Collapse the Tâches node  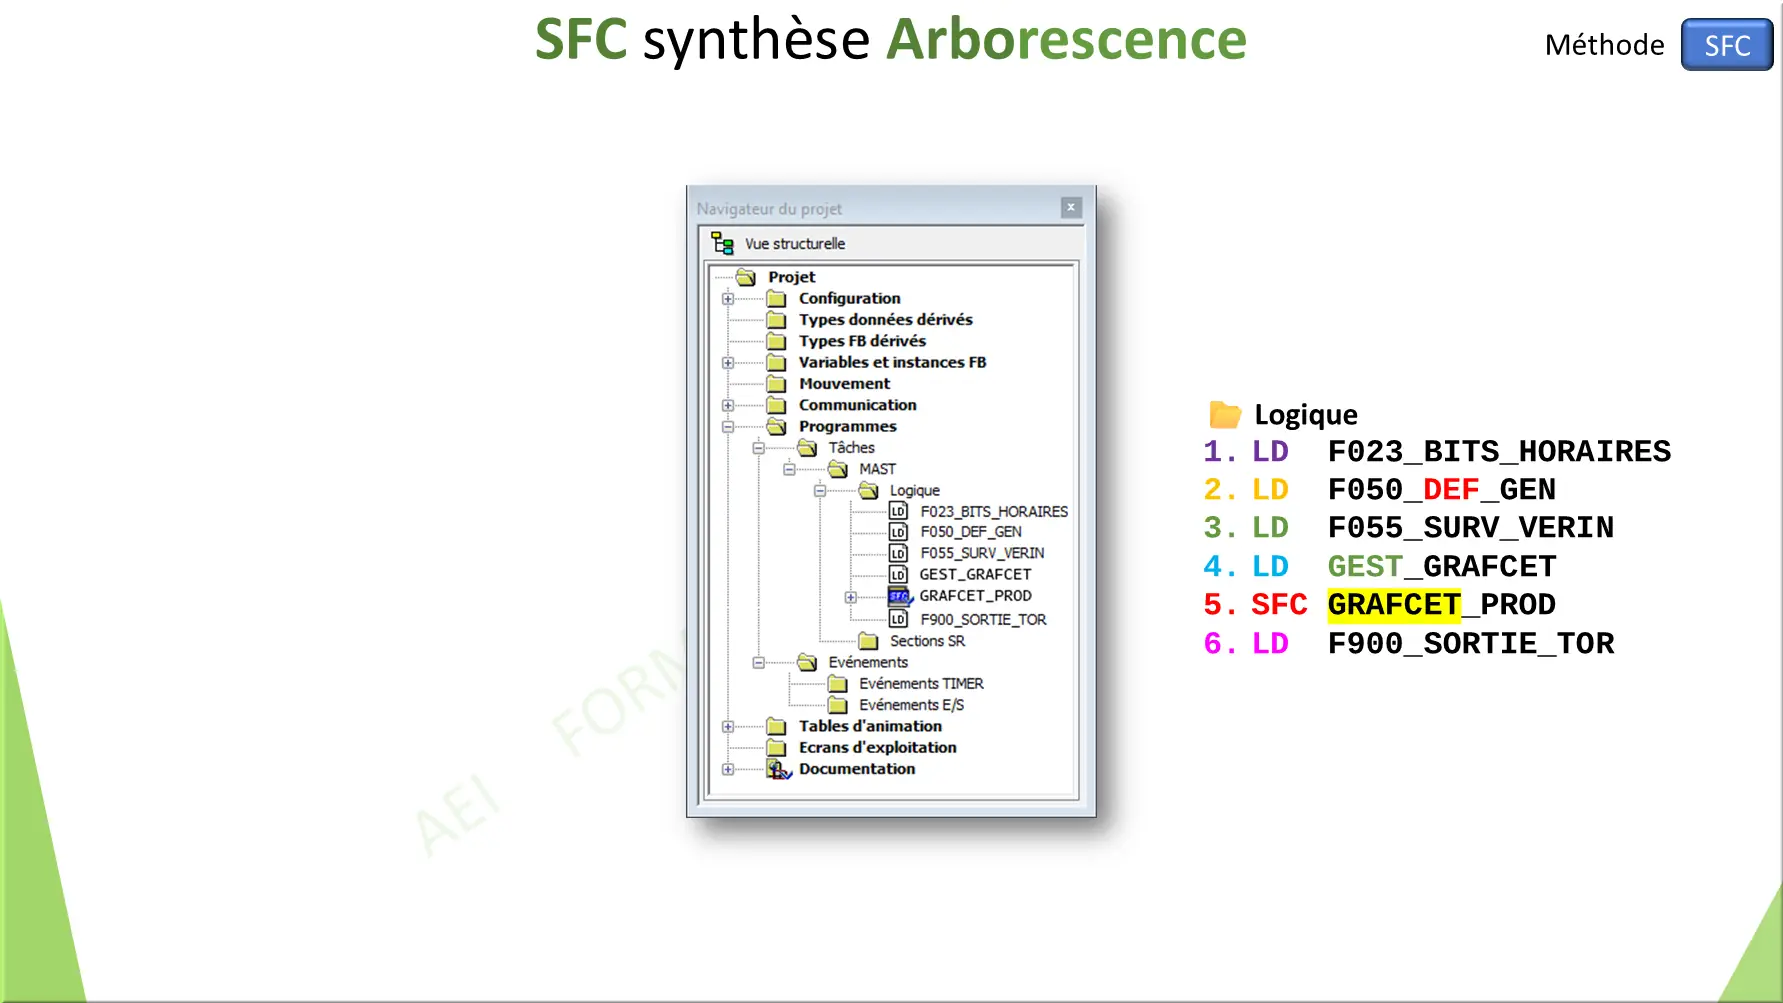pos(758,447)
